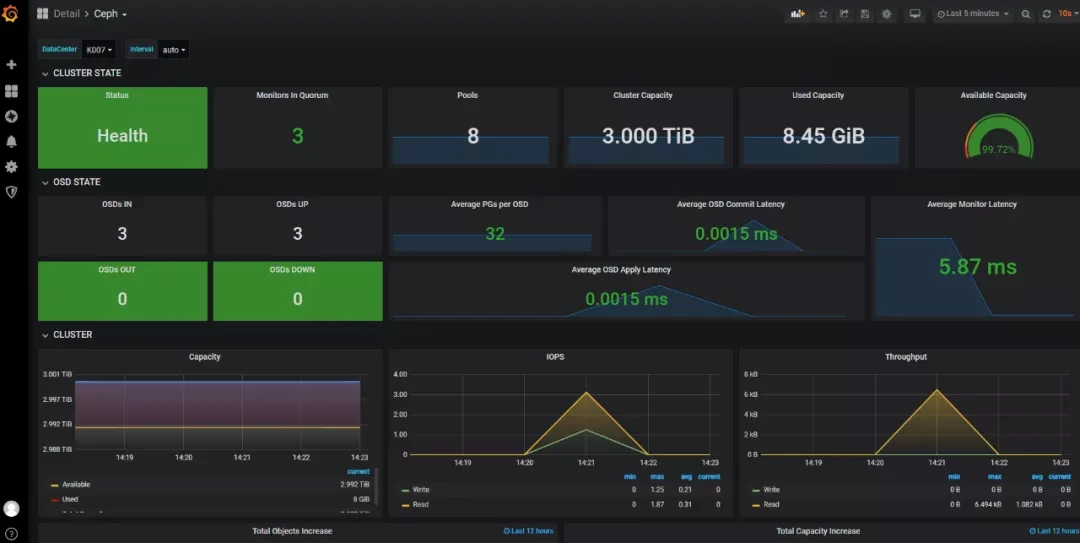Viewport: 1080px width, 543px height.
Task: Open the Alerting bell icon
Action: coord(11,142)
